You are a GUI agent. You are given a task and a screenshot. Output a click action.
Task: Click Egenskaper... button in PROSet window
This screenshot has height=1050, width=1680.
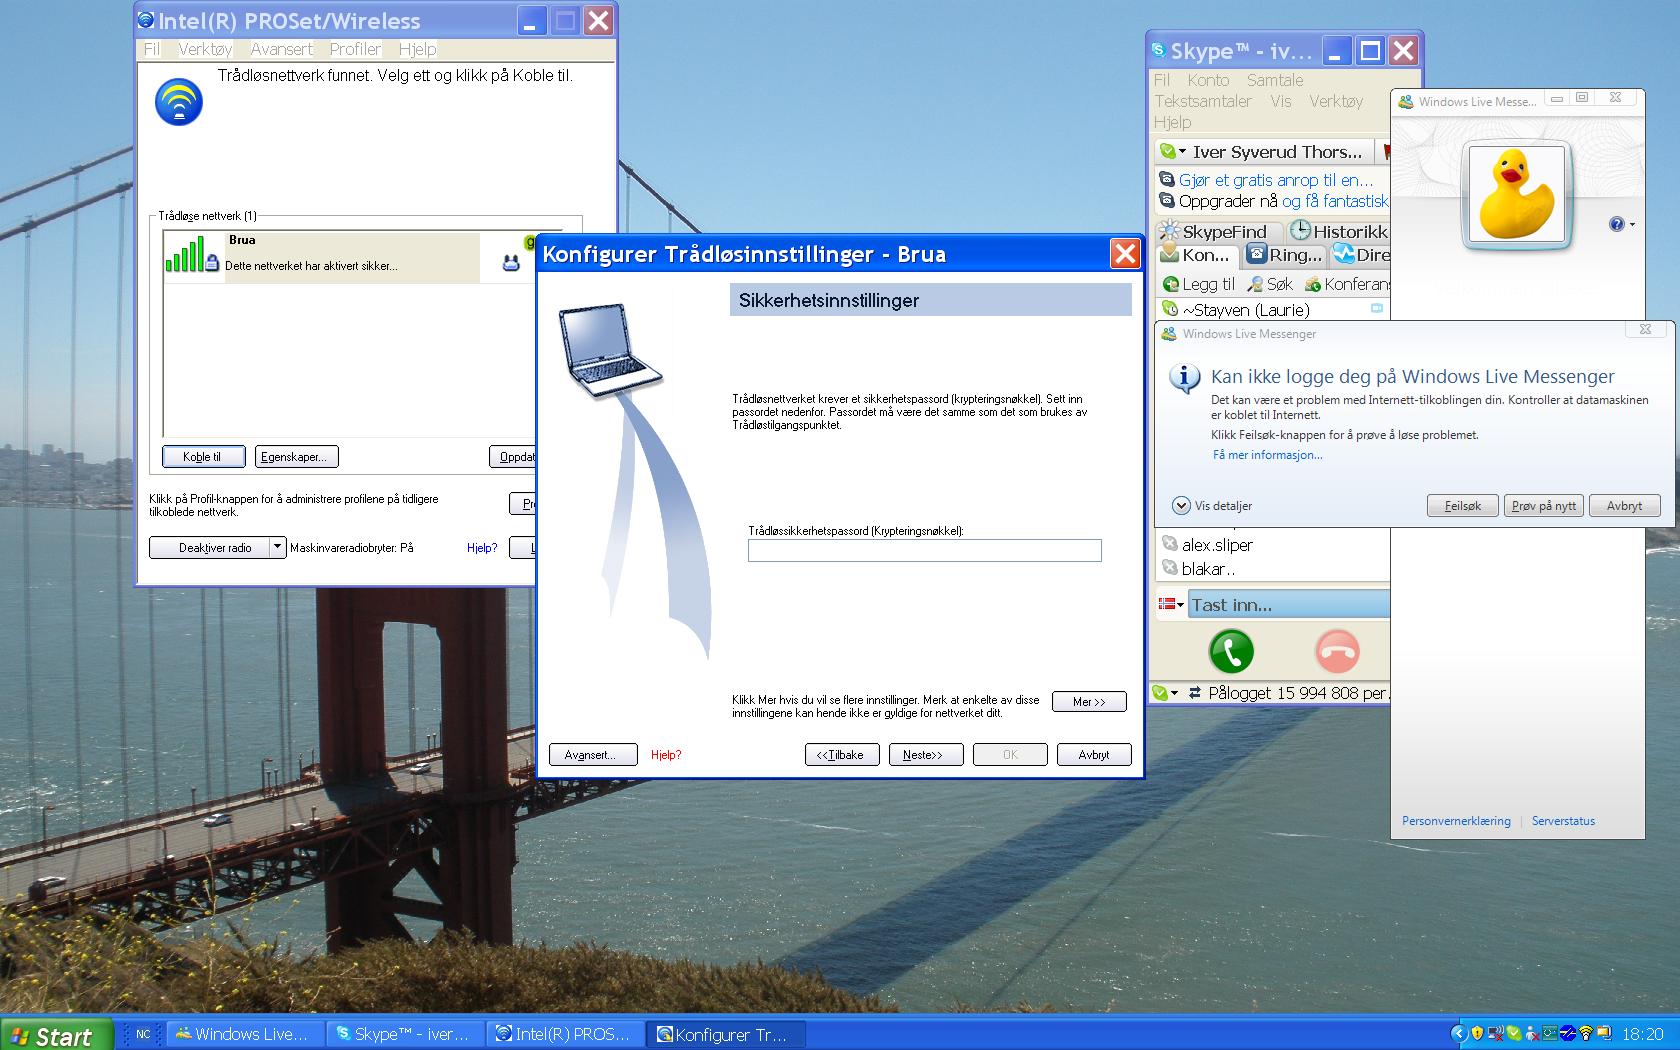(x=297, y=457)
